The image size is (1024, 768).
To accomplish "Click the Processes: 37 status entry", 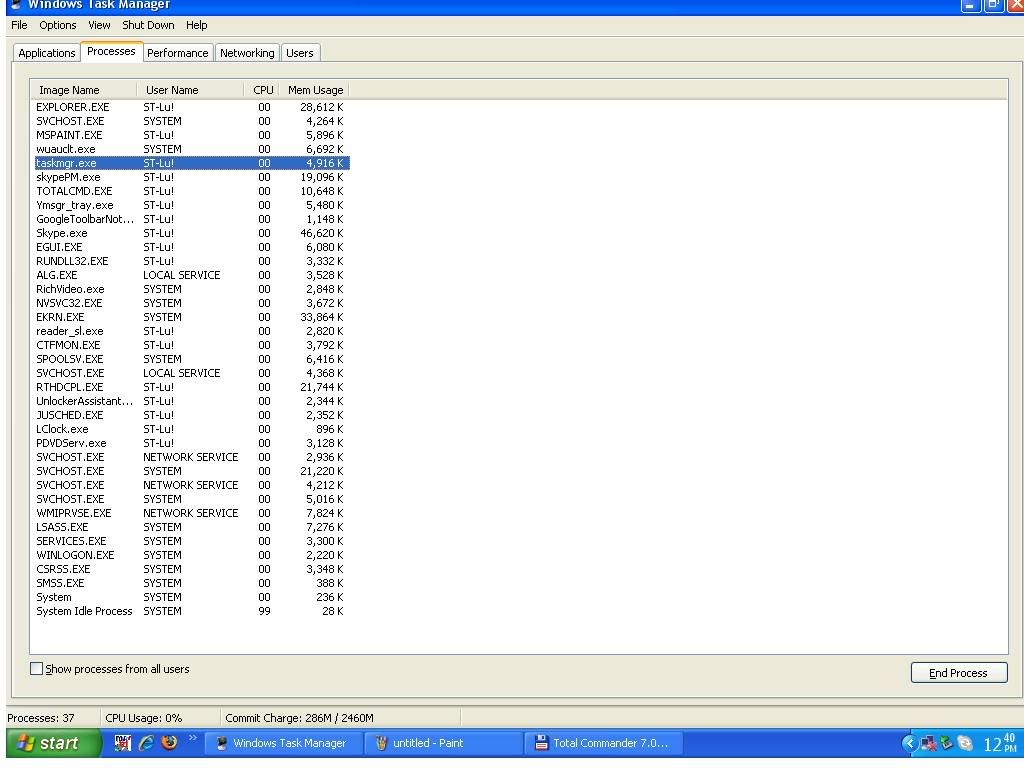I will point(40,718).
